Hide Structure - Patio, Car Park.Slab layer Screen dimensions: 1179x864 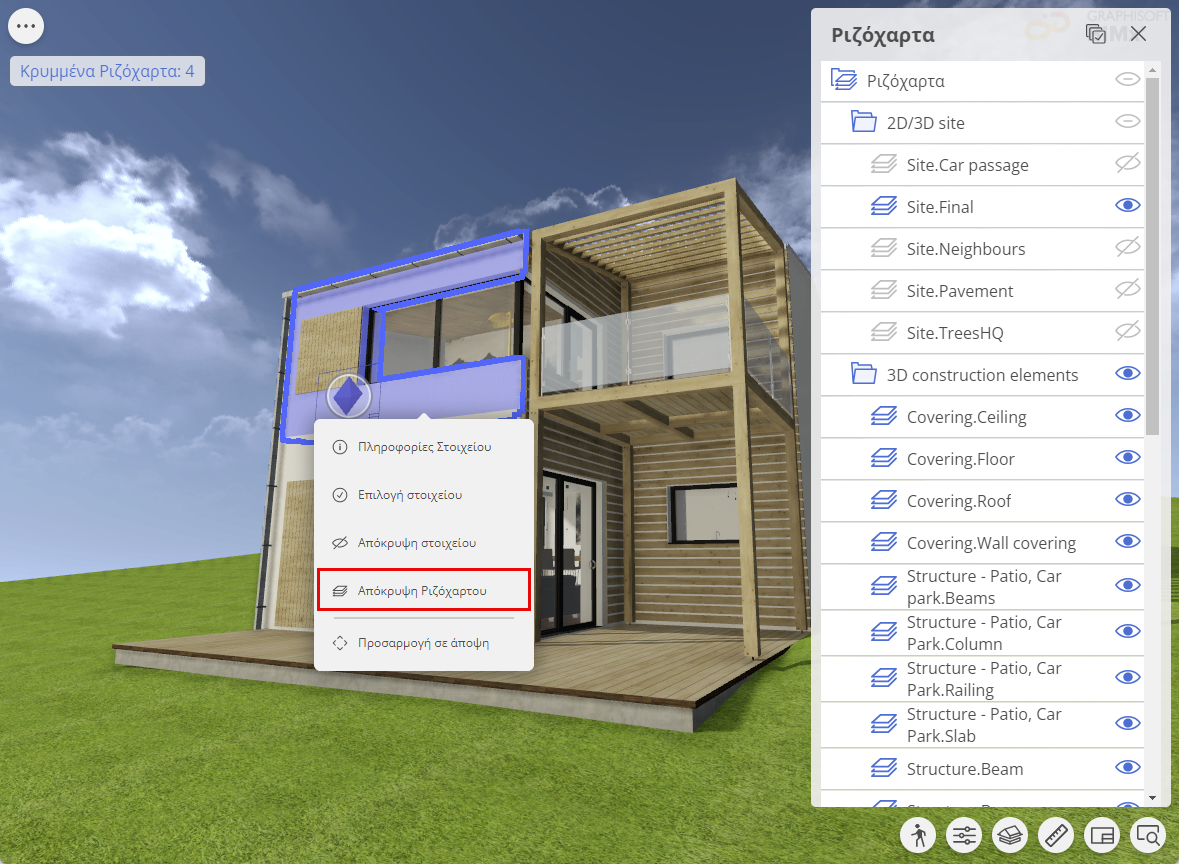click(1128, 723)
